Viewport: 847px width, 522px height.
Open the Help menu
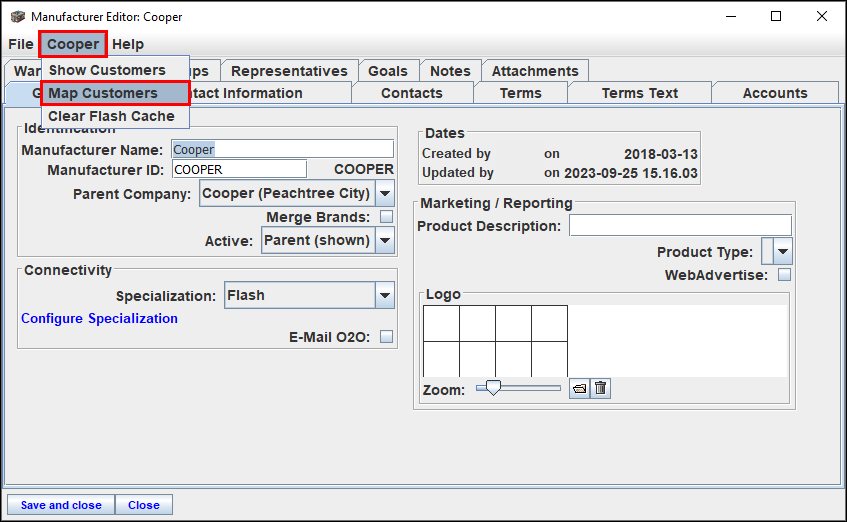point(128,44)
